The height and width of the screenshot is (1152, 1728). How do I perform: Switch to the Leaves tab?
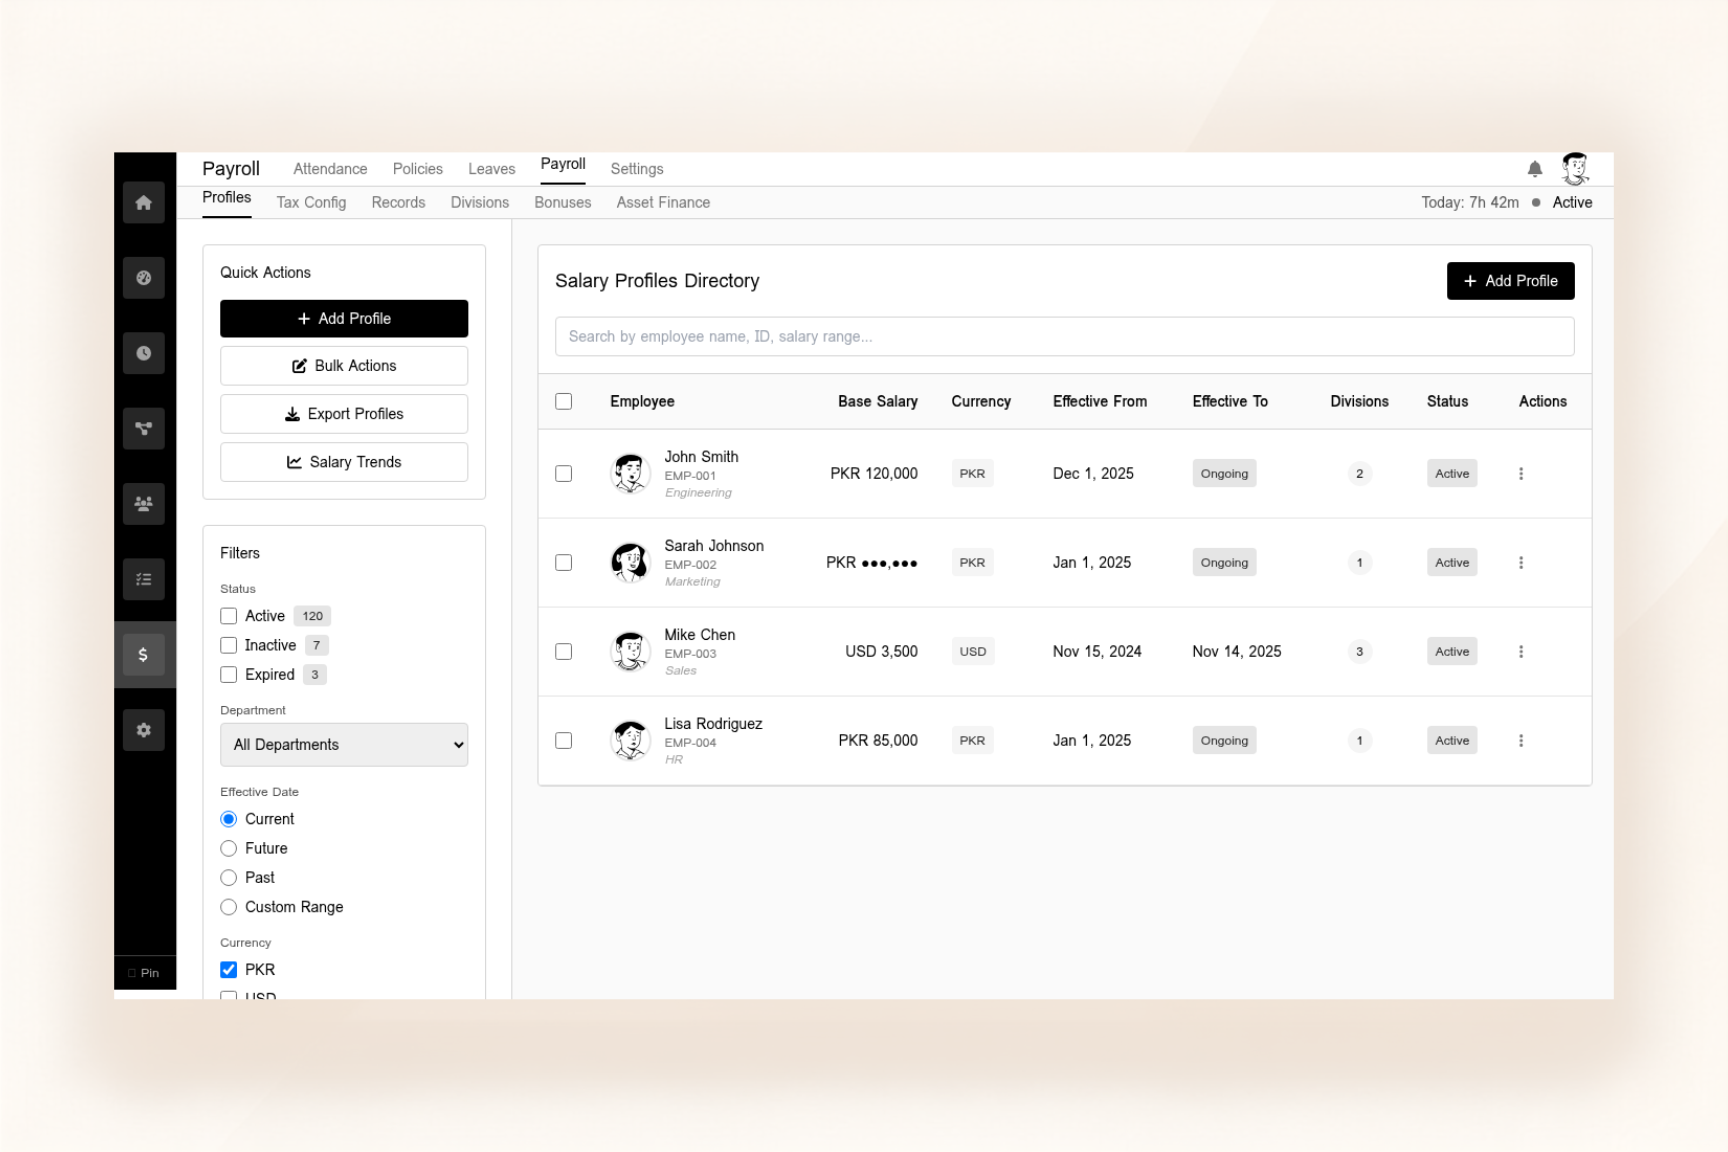[492, 169]
